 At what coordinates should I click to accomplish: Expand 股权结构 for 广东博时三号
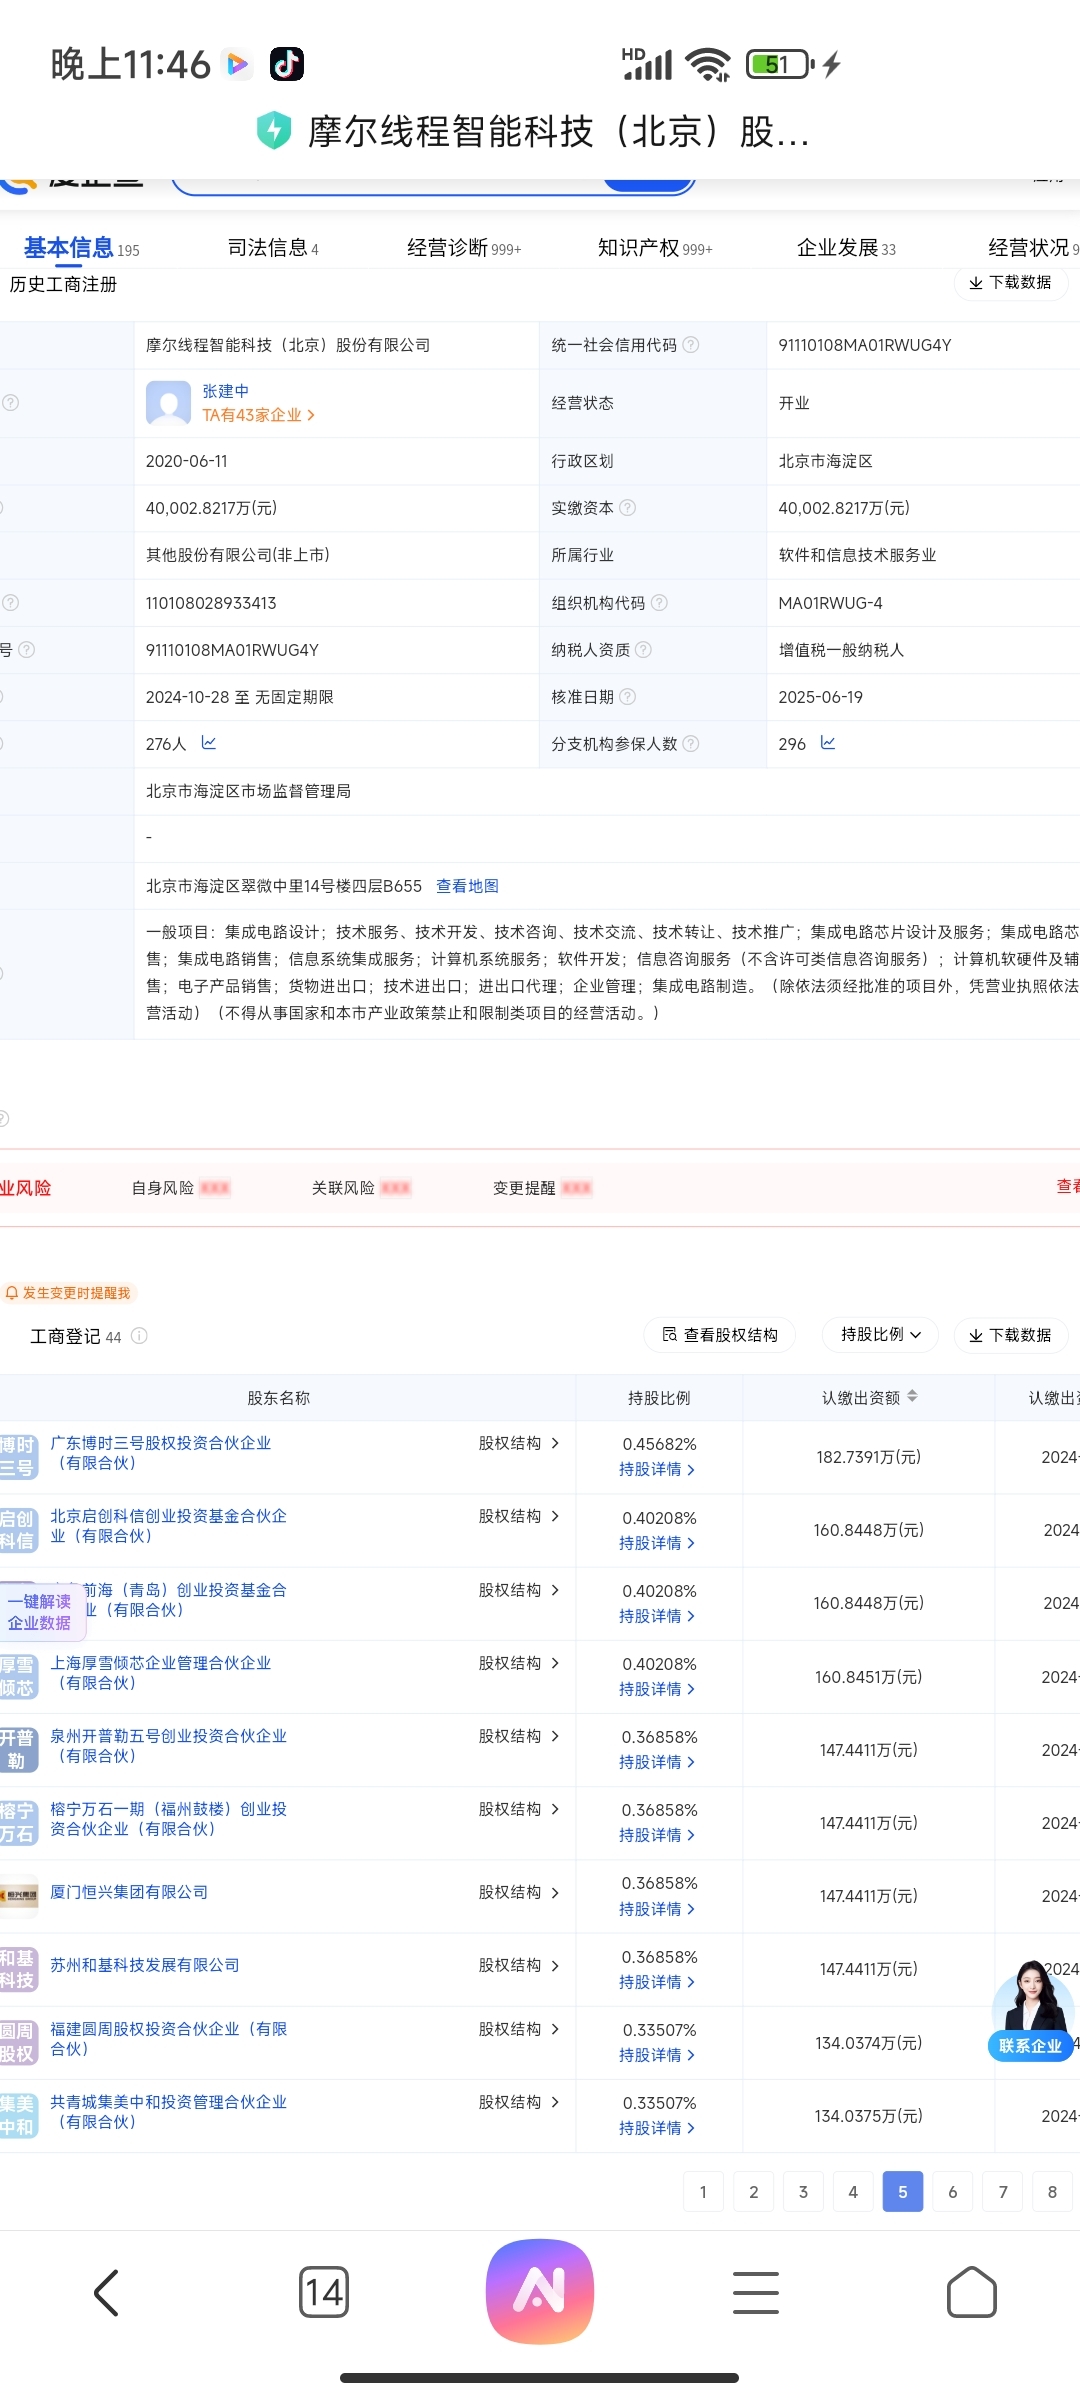coord(518,1443)
